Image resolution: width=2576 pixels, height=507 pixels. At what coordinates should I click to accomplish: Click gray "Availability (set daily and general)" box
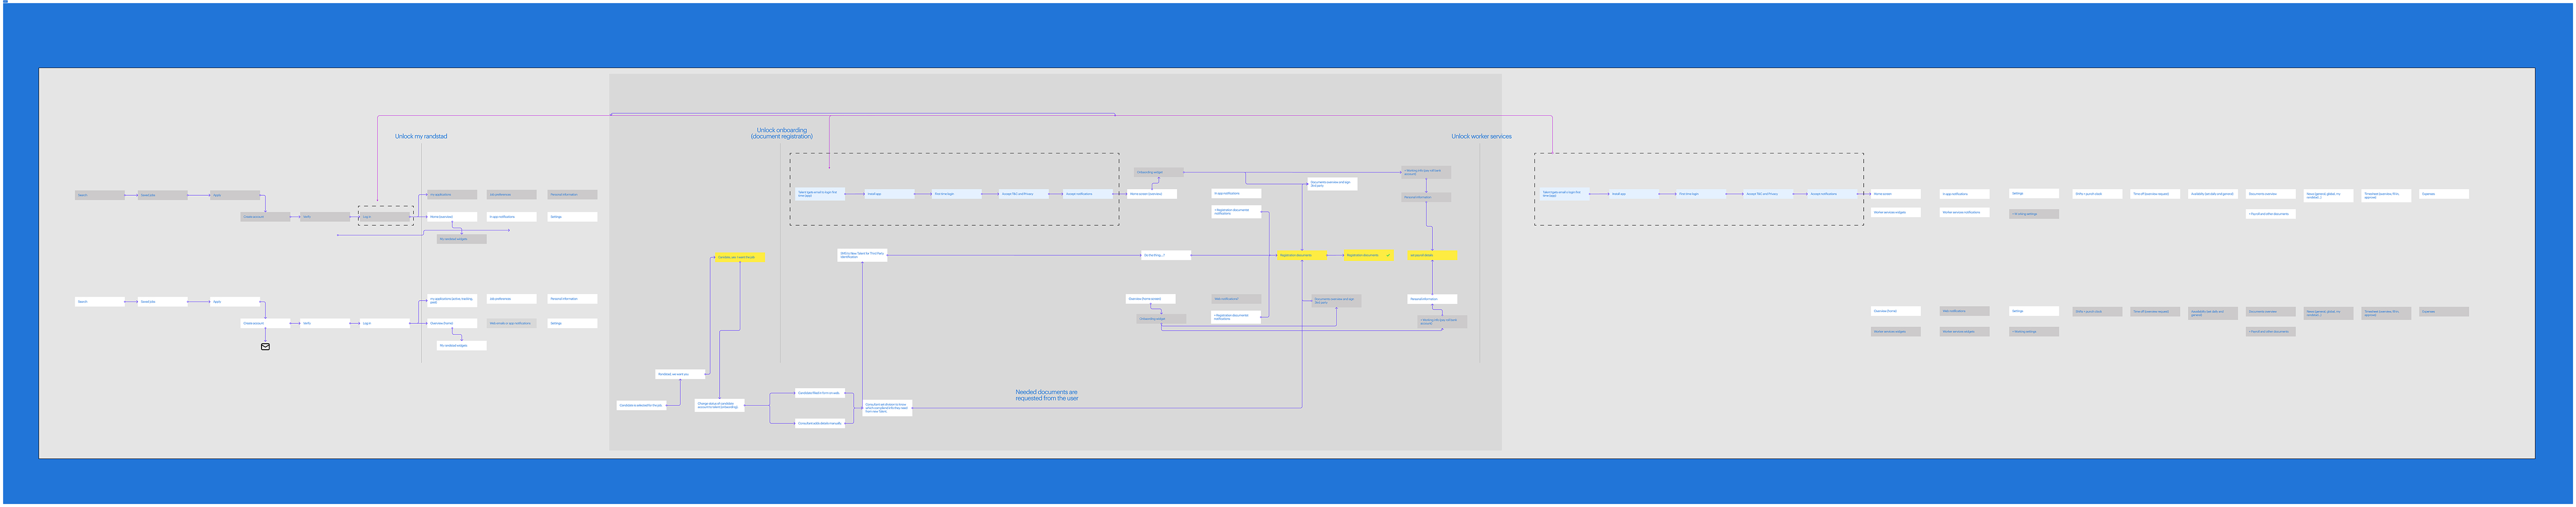[x=2213, y=313]
